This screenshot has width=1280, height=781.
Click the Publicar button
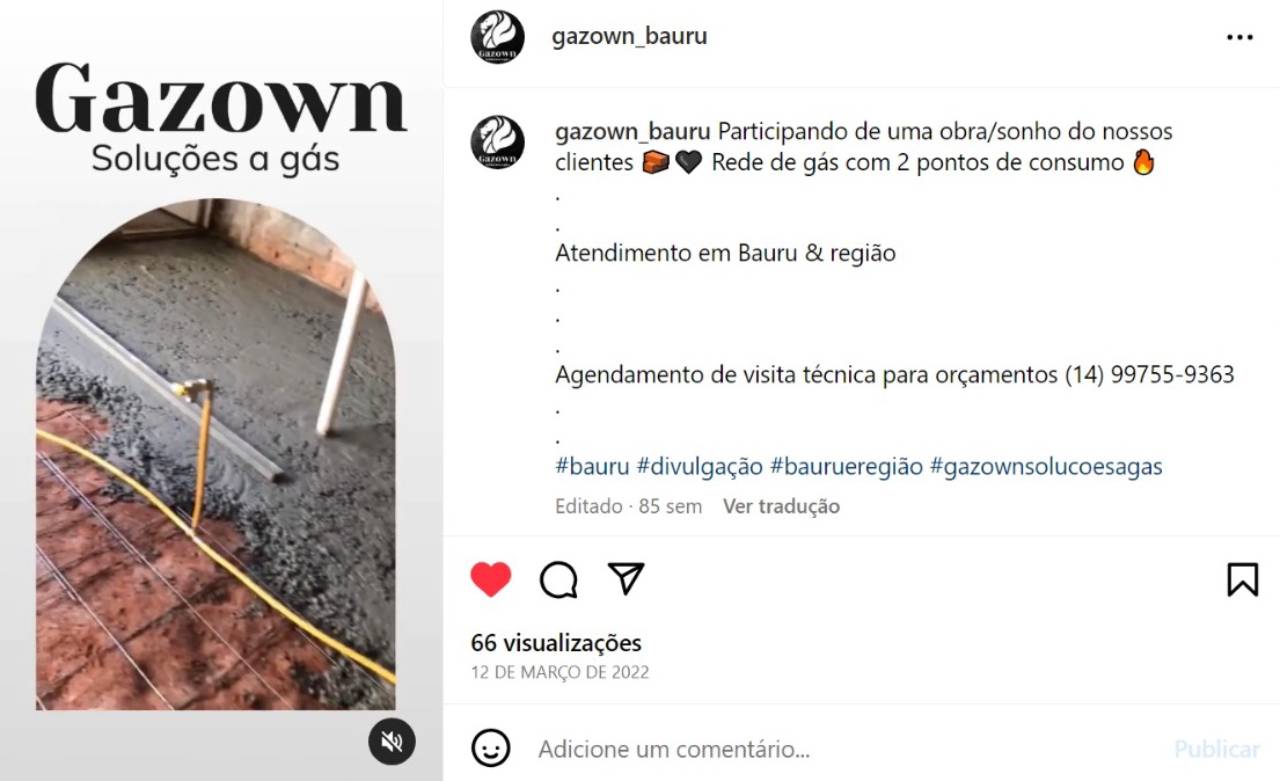(x=1217, y=749)
